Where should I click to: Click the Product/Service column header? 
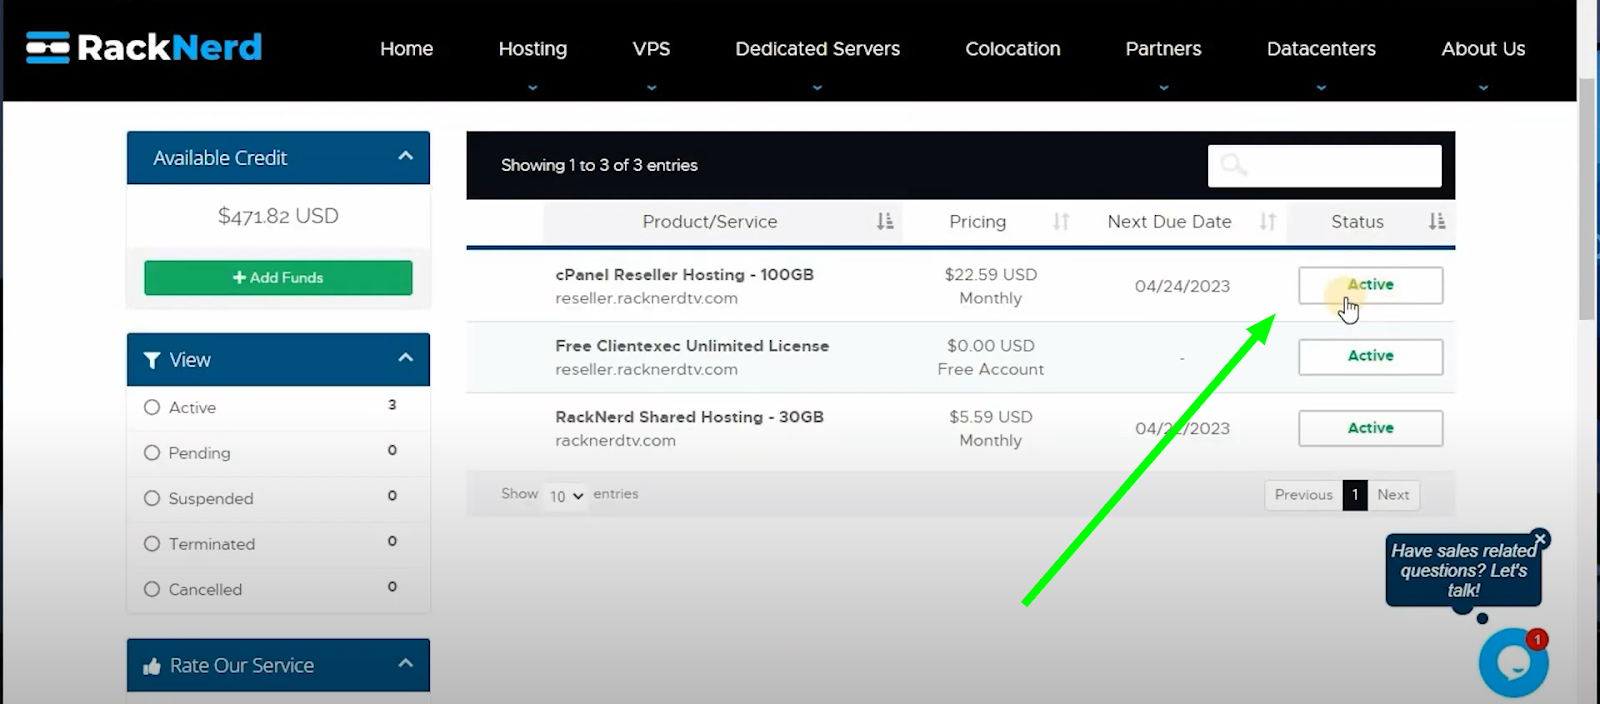[x=723, y=222]
